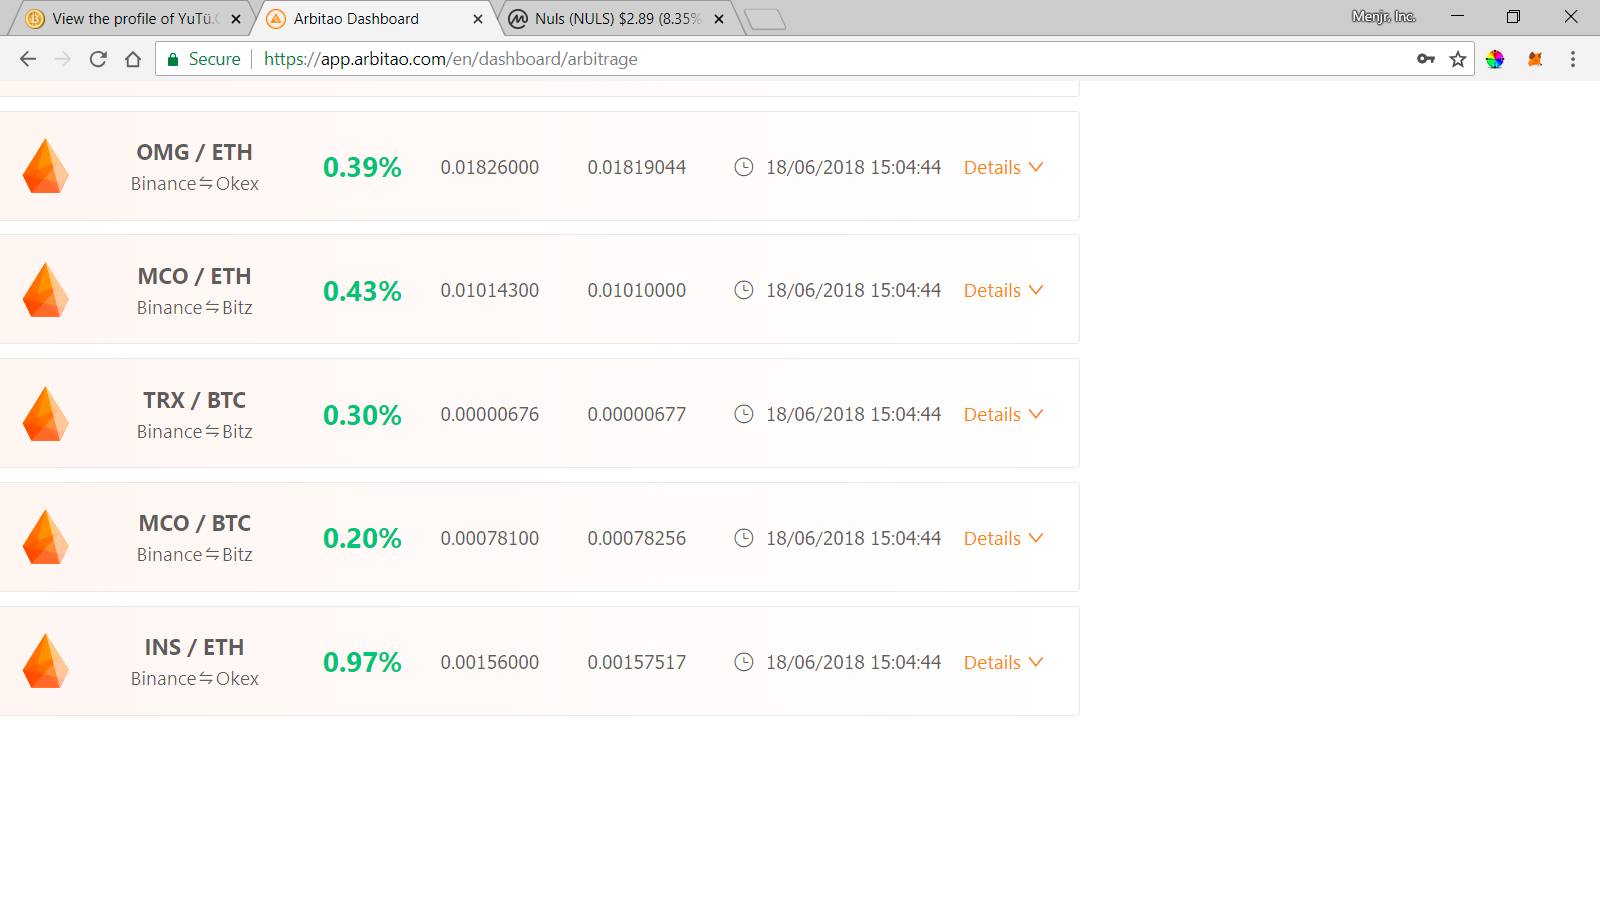Click the MCO / ETH orange gem icon
This screenshot has height=900, width=1600.
tap(45, 290)
